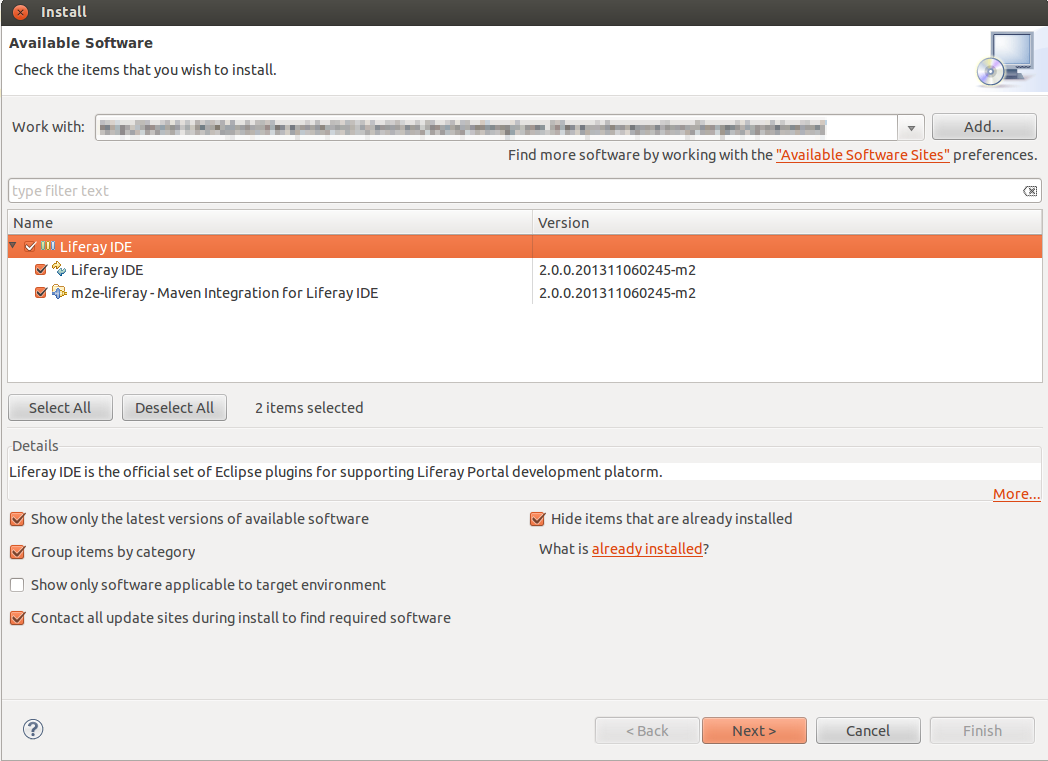Click the m2e-liferay feature icon

(59, 293)
